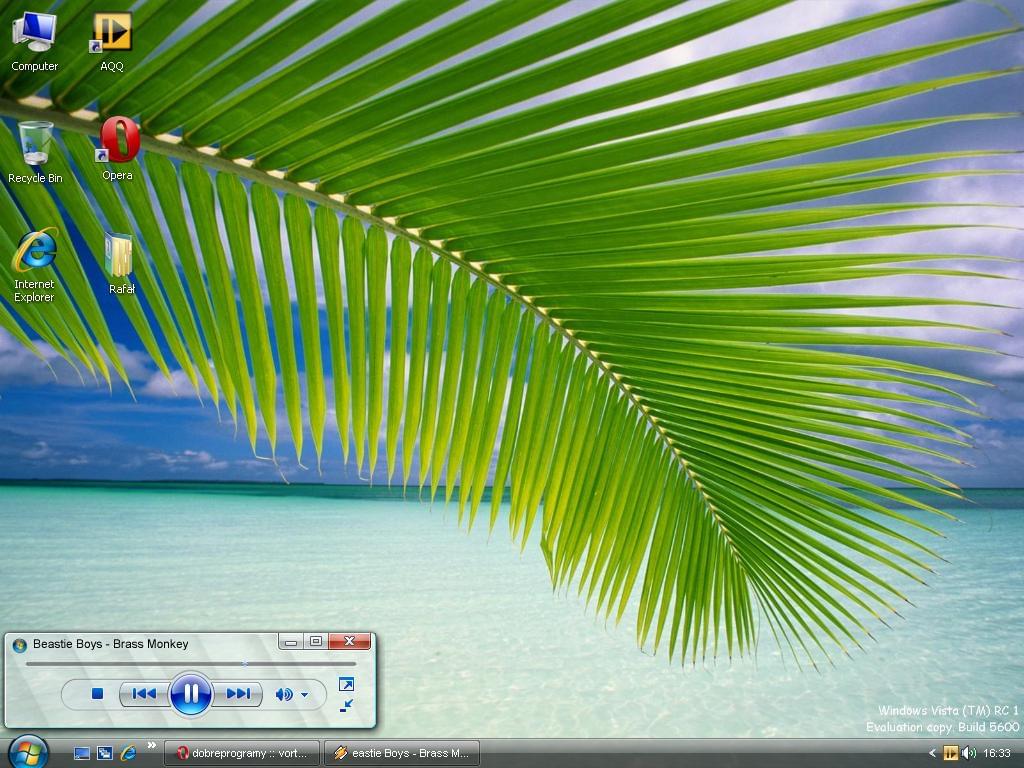Switch player to compact mode arrow icon
Image resolution: width=1024 pixels, height=768 pixels.
click(x=346, y=706)
